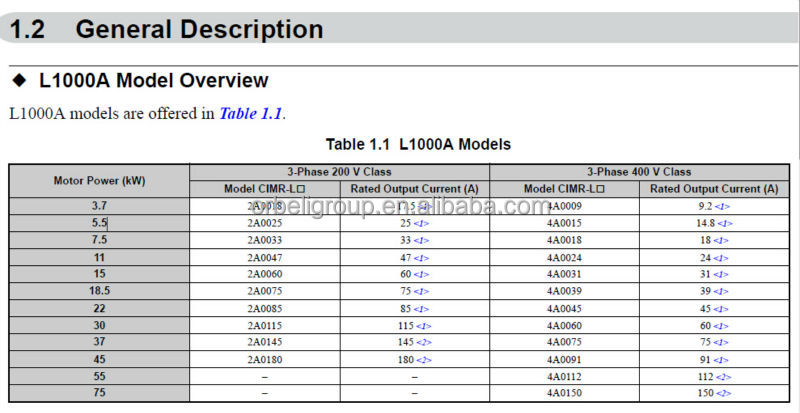Open footnote <1> beside 31 A current

[x=720, y=275]
